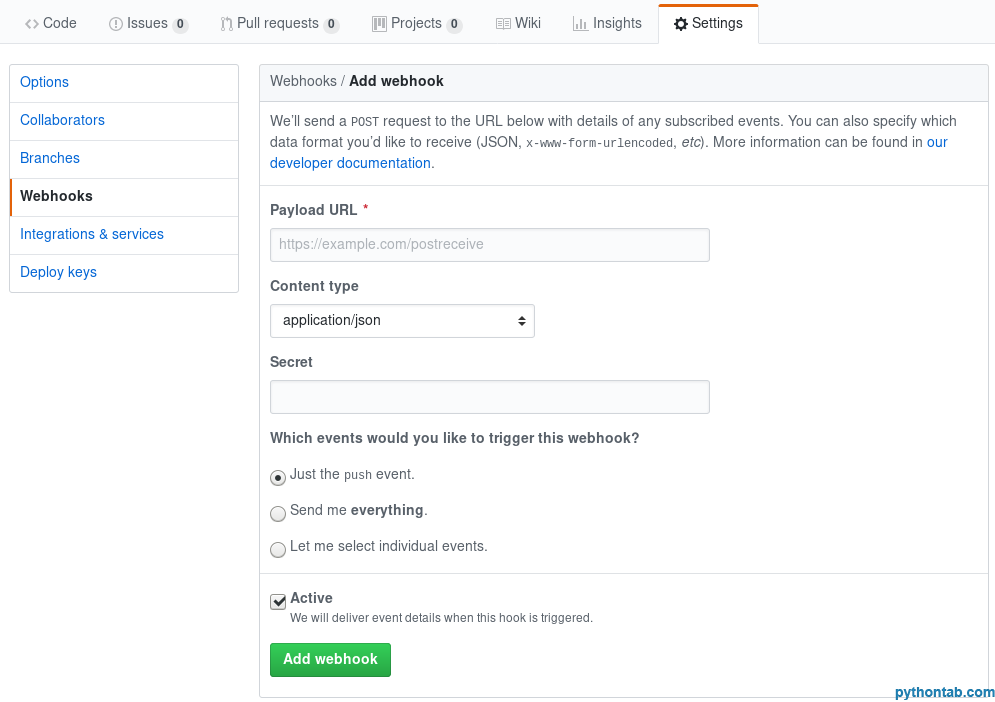Click the Code tab angle-brackets icon
The height and width of the screenshot is (702, 995).
[x=32, y=24]
